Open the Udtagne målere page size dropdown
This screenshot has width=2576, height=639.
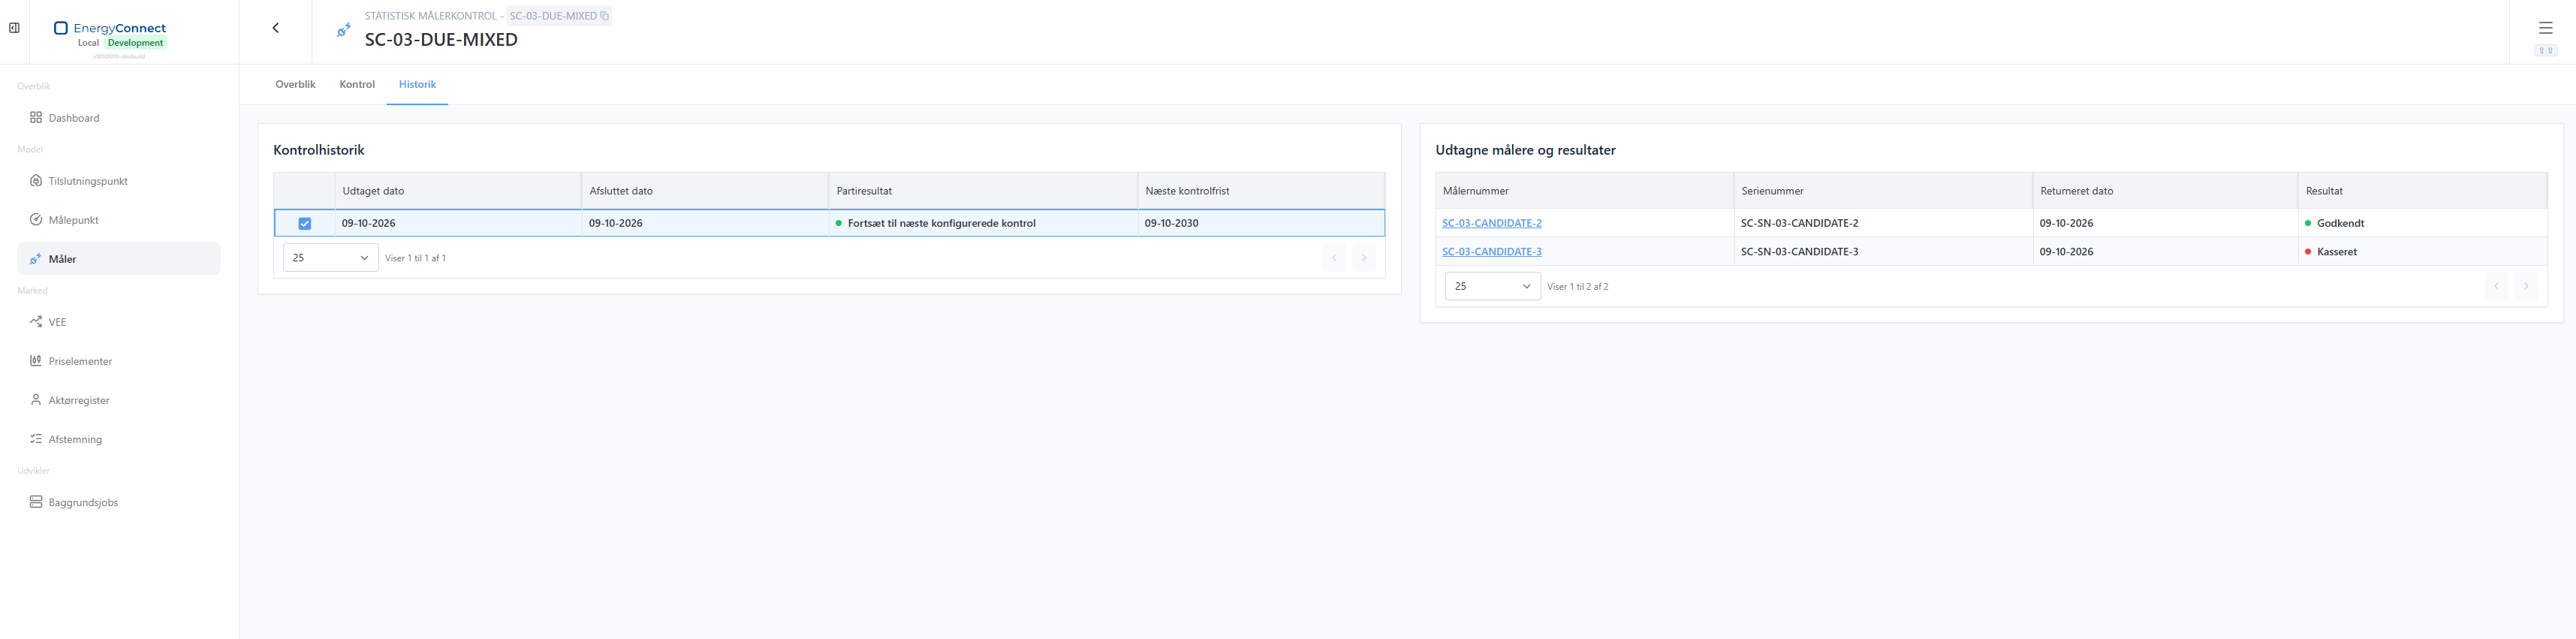click(1493, 286)
